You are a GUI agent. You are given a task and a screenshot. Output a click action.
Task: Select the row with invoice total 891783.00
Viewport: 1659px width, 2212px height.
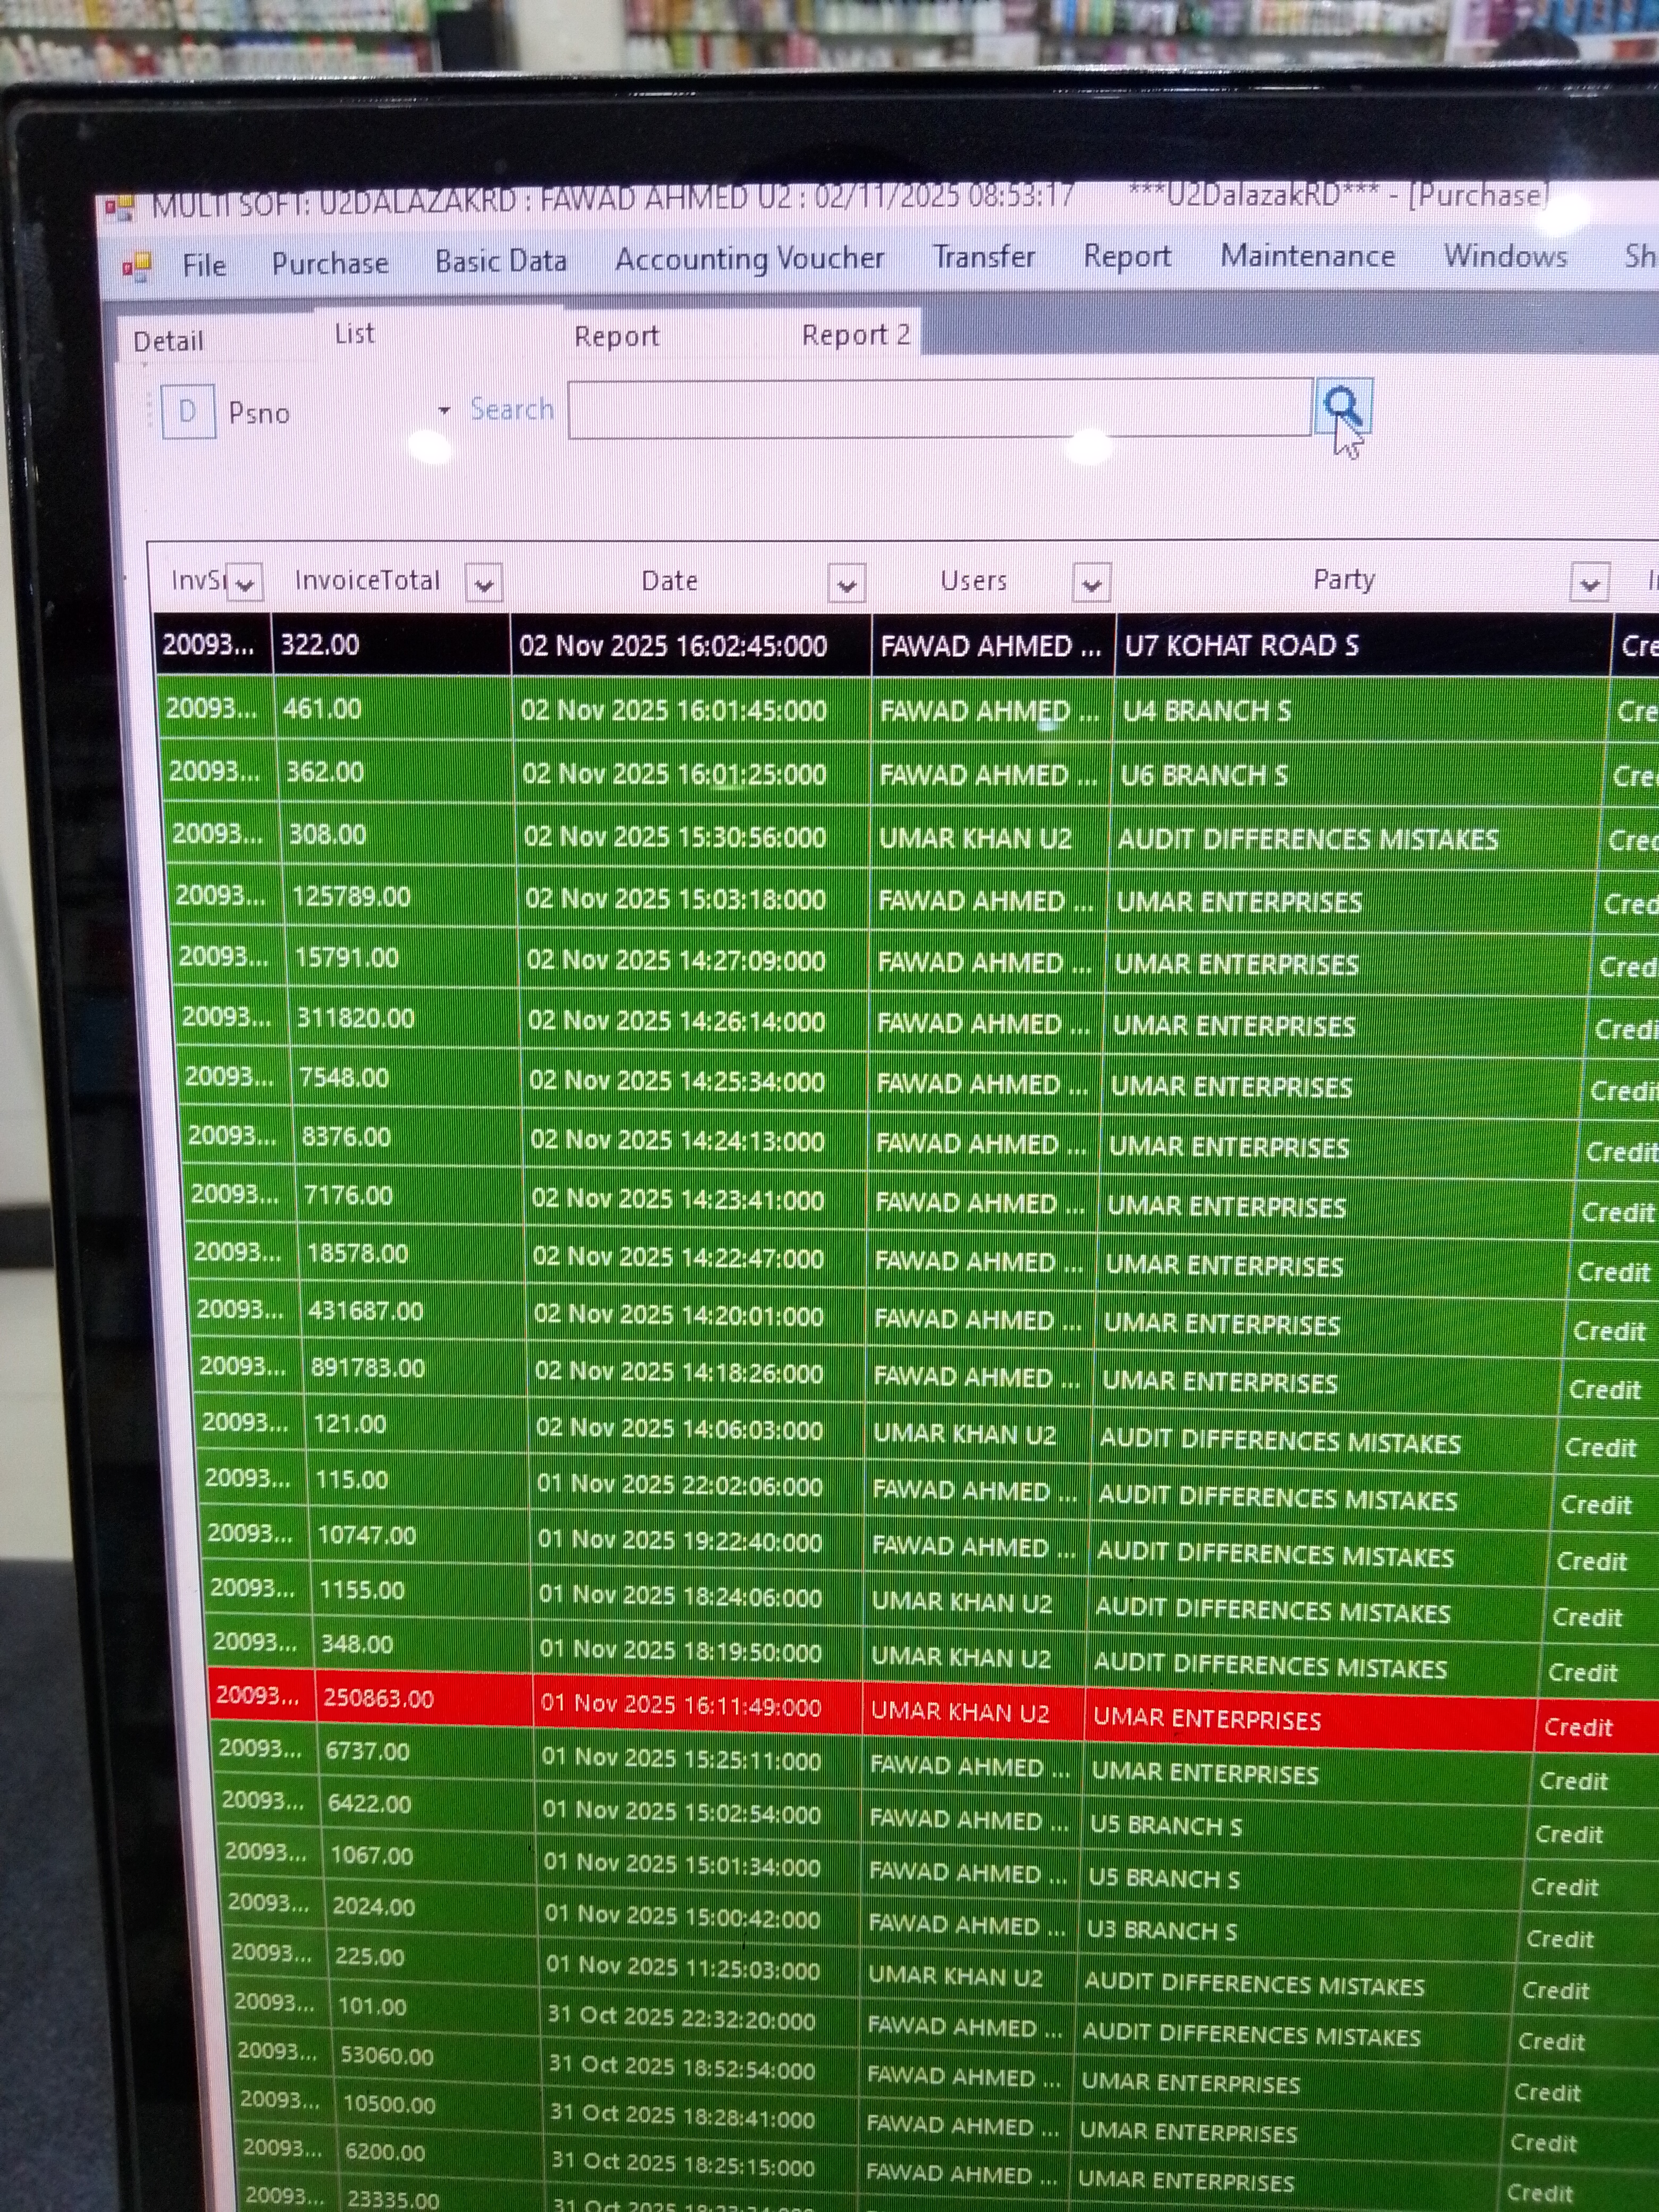coord(367,1368)
